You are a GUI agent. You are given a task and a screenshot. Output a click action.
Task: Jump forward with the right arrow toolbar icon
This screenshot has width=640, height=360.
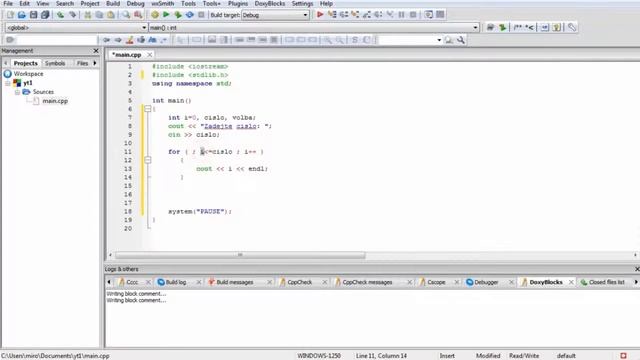point(118,40)
